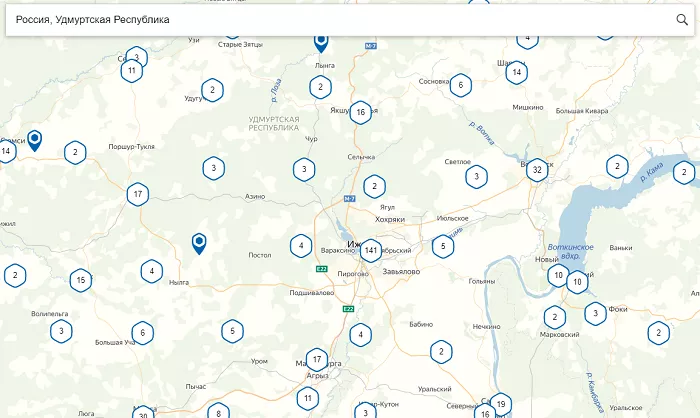Click the magnifier search icon

682,20
